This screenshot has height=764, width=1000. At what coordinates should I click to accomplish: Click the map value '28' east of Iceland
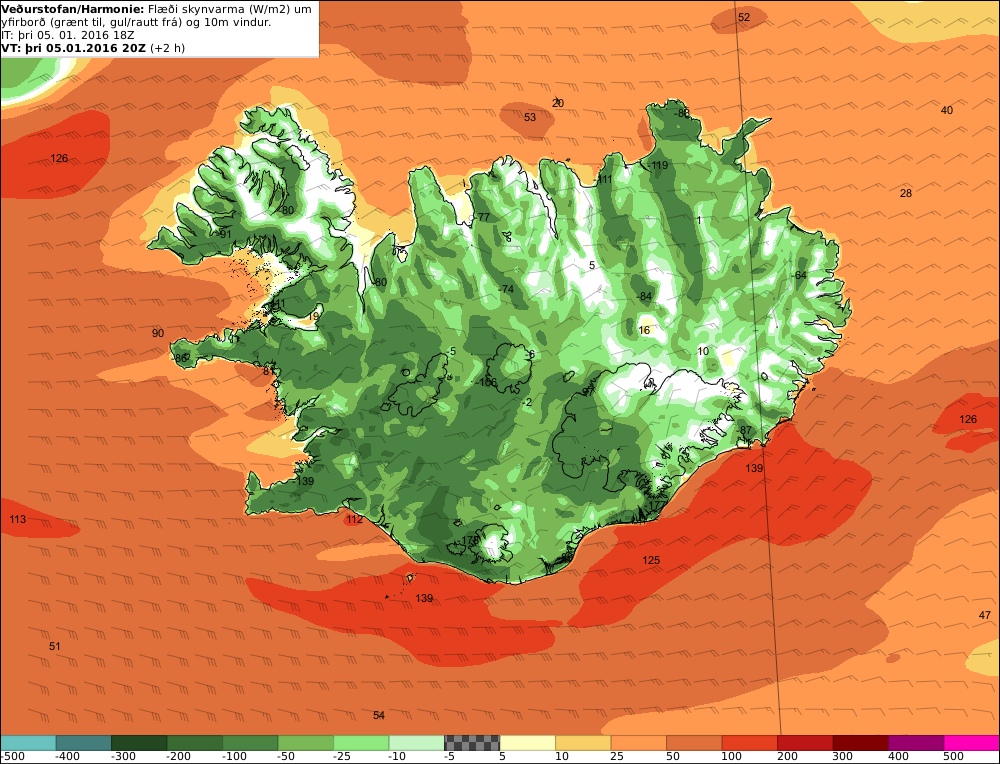coord(906,193)
